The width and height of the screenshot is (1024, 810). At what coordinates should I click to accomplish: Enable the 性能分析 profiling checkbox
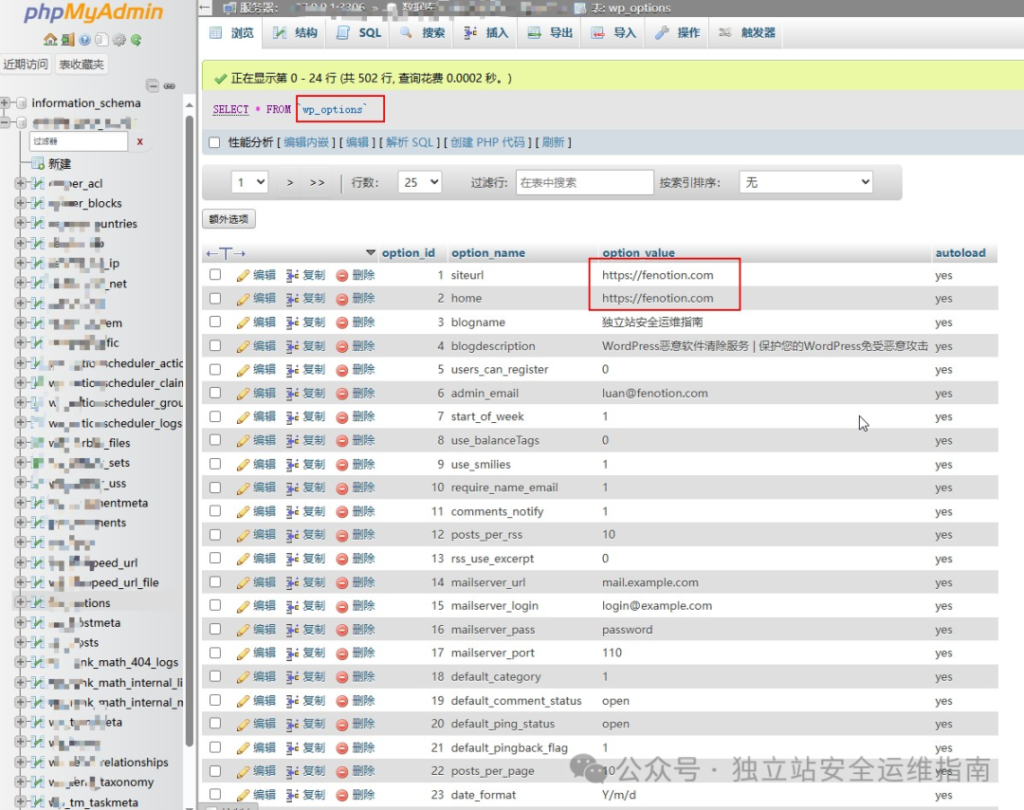(x=214, y=142)
